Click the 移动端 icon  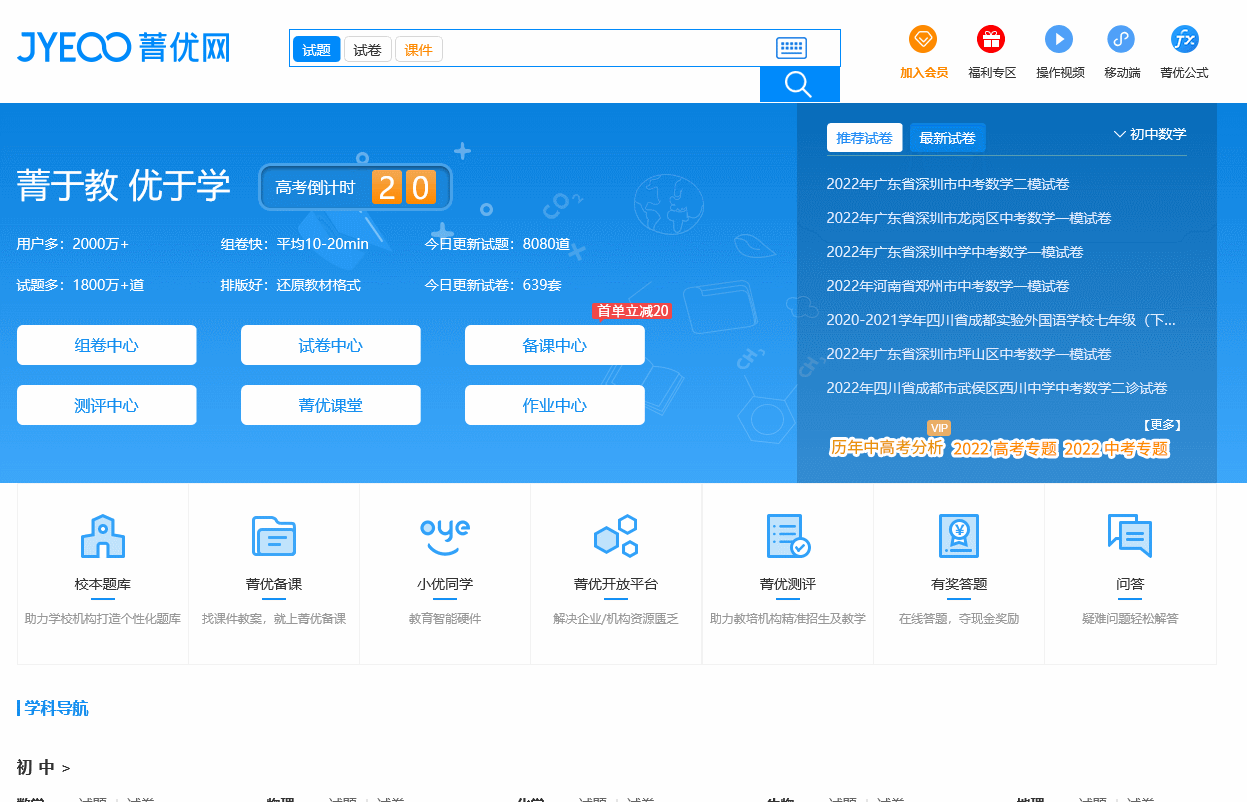[1121, 39]
